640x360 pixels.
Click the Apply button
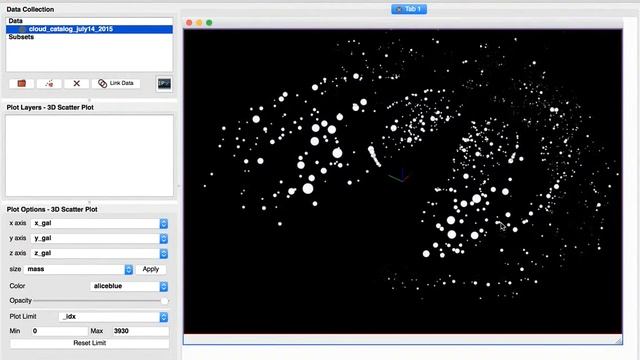[151, 269]
